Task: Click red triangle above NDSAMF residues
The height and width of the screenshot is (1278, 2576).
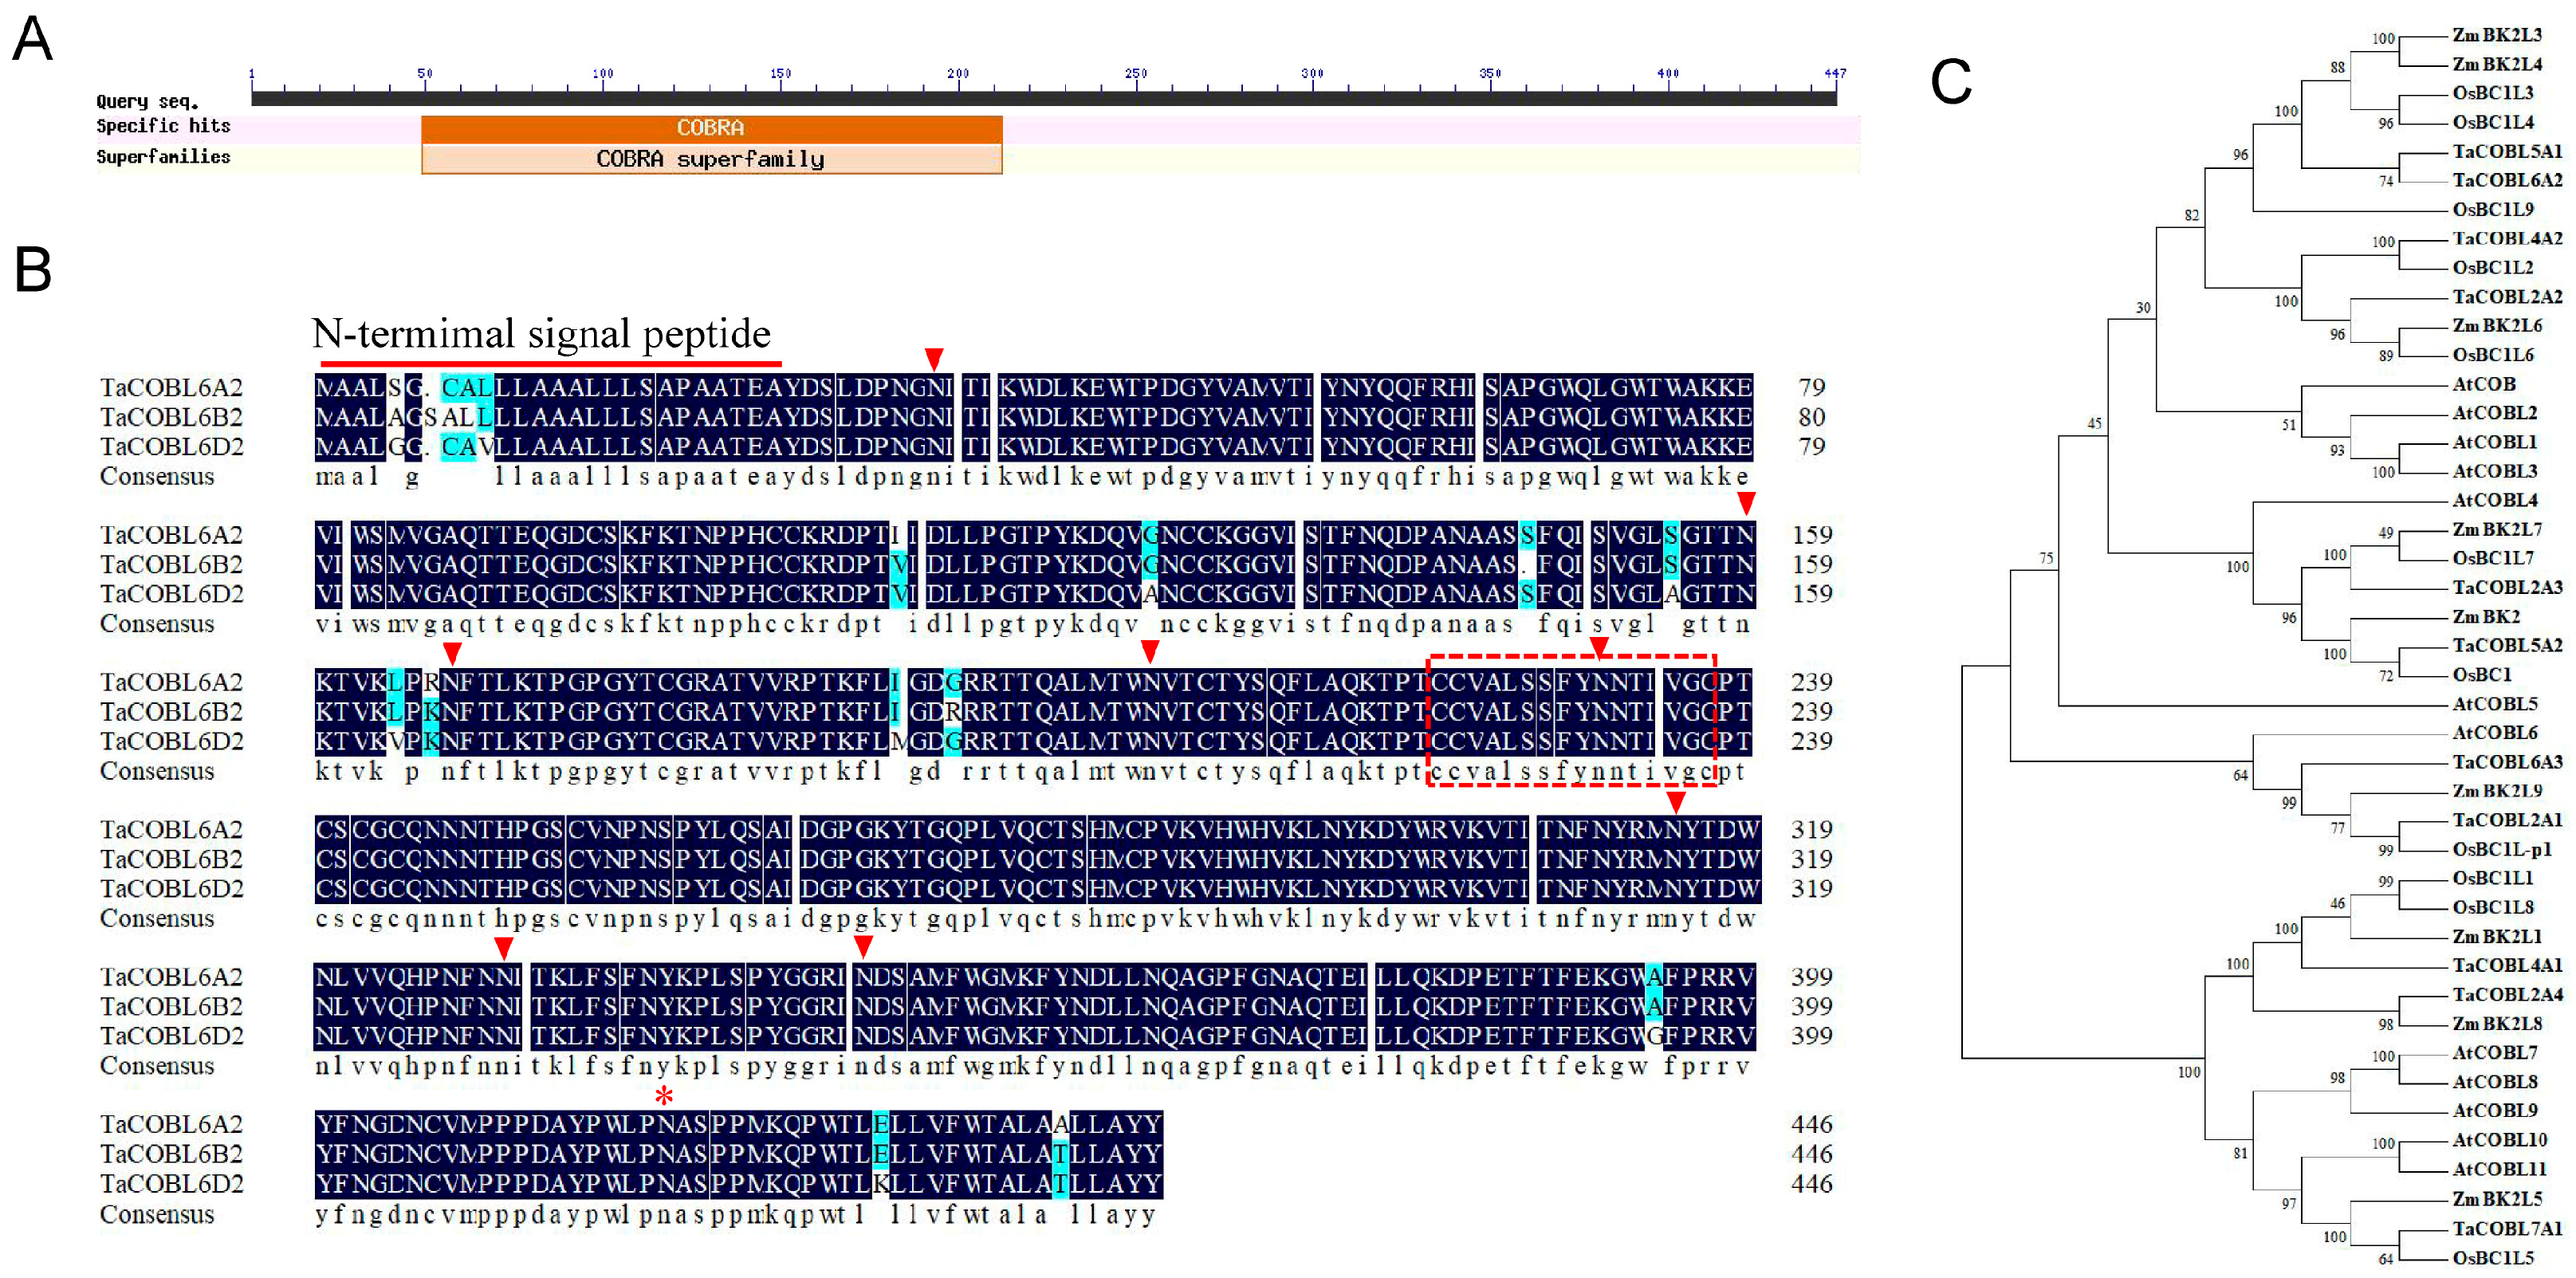Action: [863, 946]
